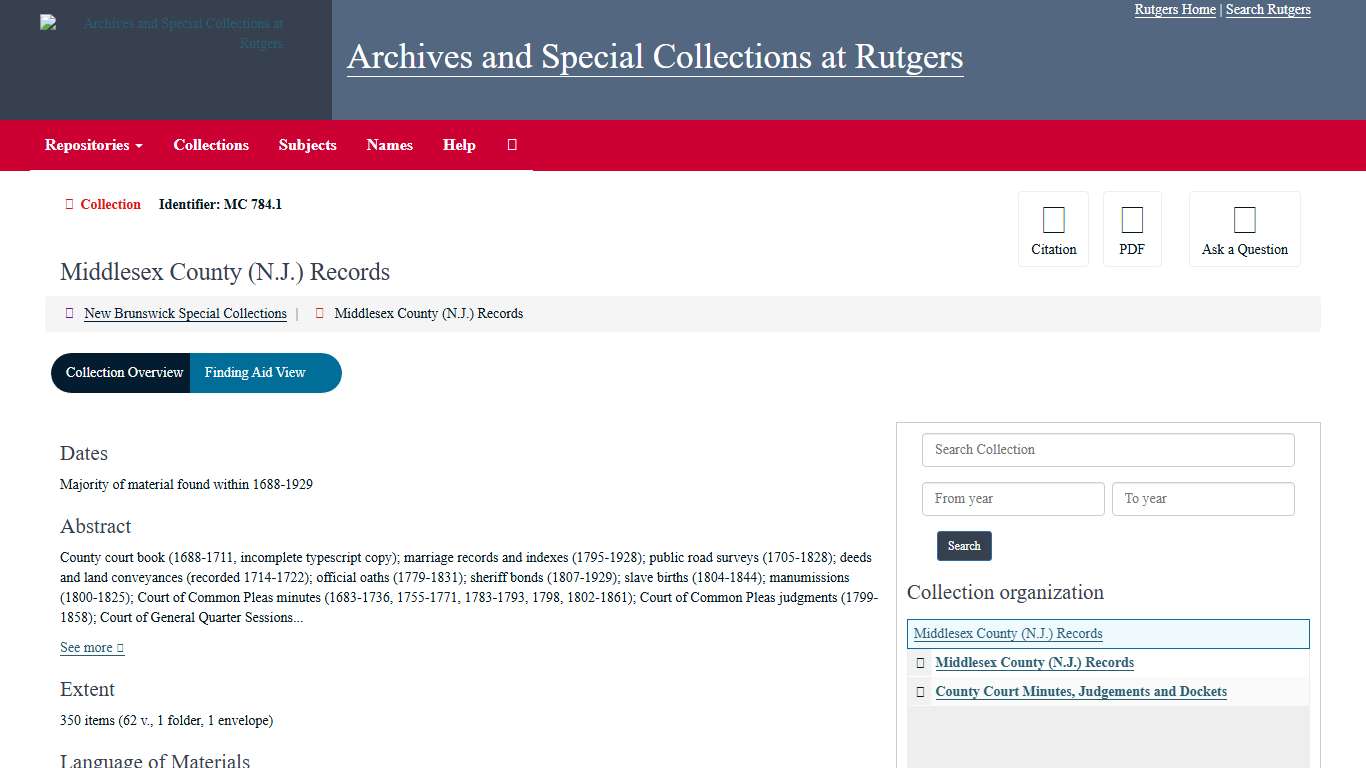The width and height of the screenshot is (1366, 768).
Task: Open search using the magnifier icon in navigation
Action: coord(512,145)
